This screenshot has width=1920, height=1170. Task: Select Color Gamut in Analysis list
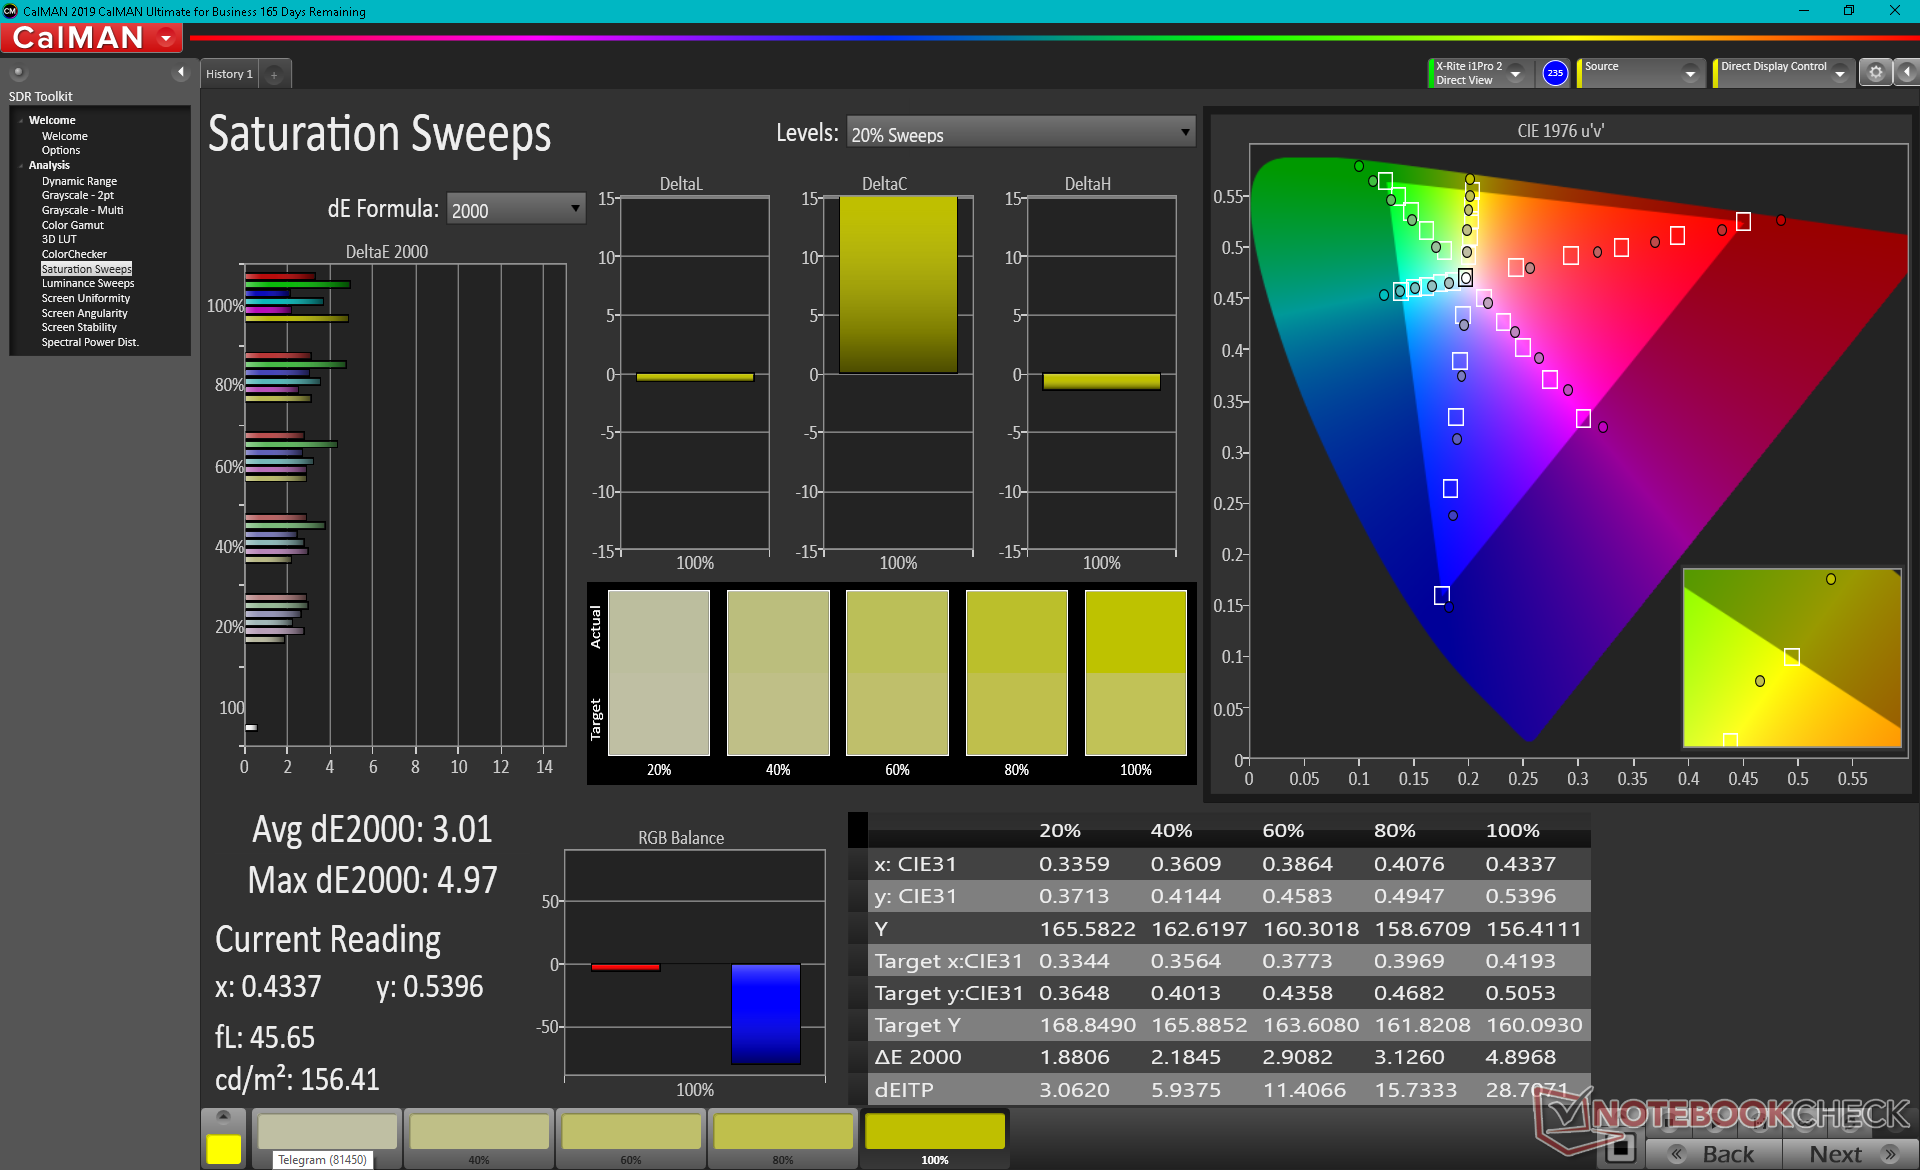(72, 225)
